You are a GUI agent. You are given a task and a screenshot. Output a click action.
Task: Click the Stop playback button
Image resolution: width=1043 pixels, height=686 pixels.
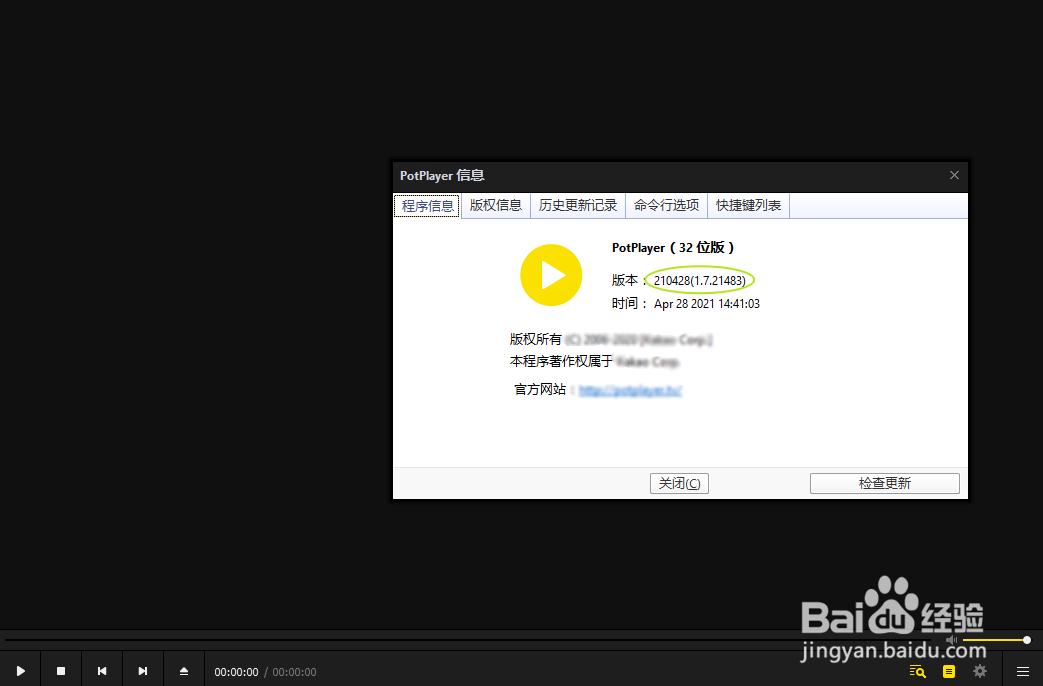point(61,671)
